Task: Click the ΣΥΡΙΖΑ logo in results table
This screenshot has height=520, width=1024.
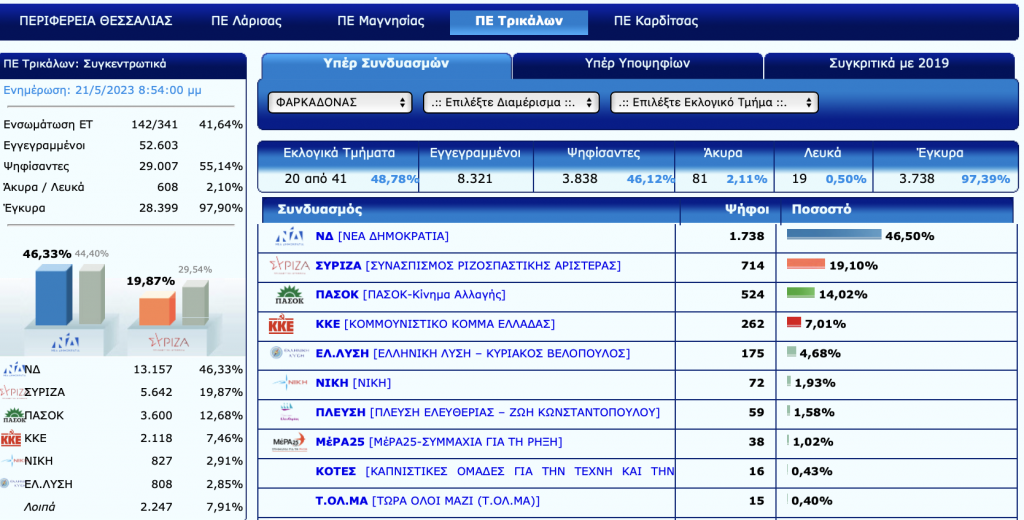Action: pyautogui.click(x=289, y=265)
